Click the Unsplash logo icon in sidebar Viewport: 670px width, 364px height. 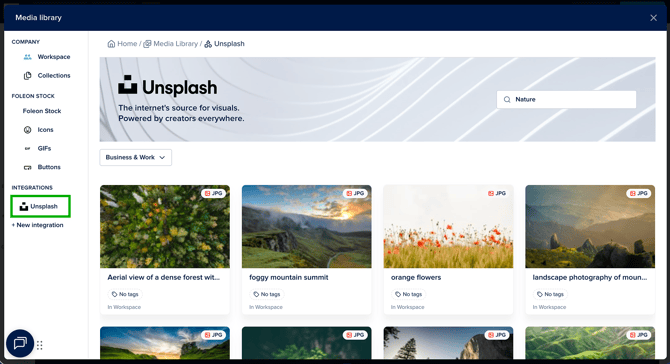pos(24,206)
